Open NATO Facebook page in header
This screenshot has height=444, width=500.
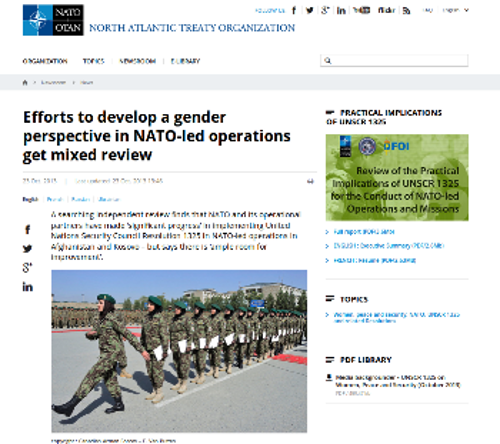click(x=294, y=10)
